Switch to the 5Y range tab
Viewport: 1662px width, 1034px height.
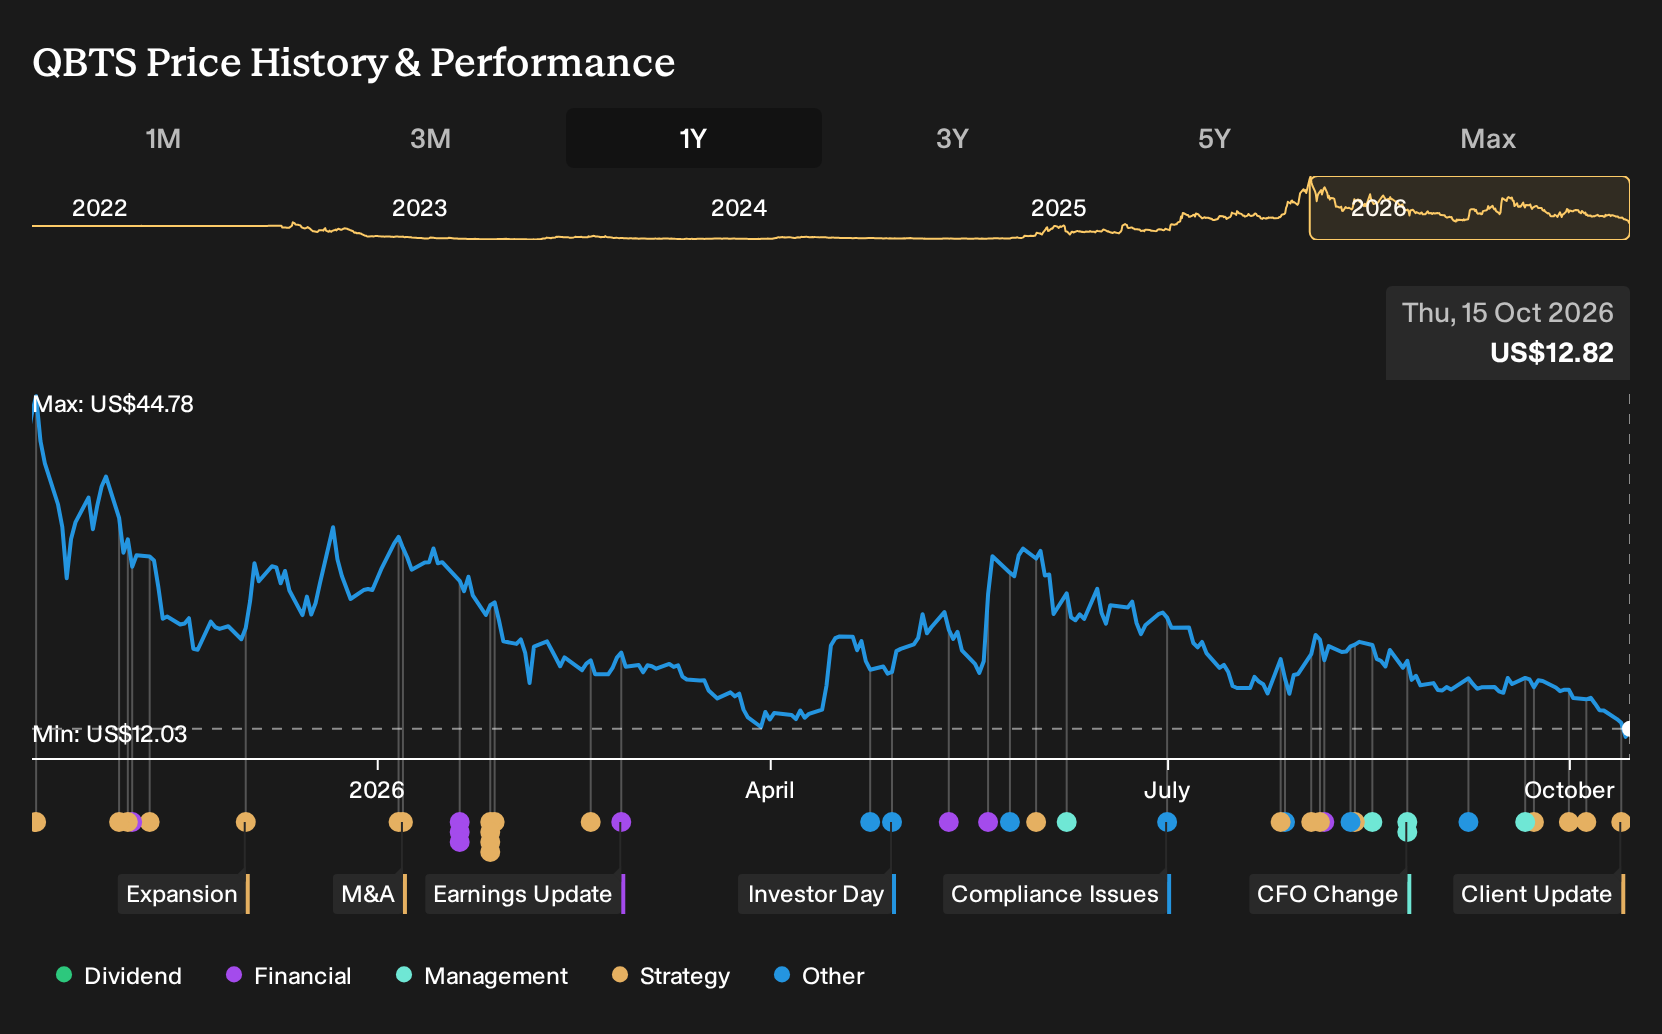point(1214,138)
